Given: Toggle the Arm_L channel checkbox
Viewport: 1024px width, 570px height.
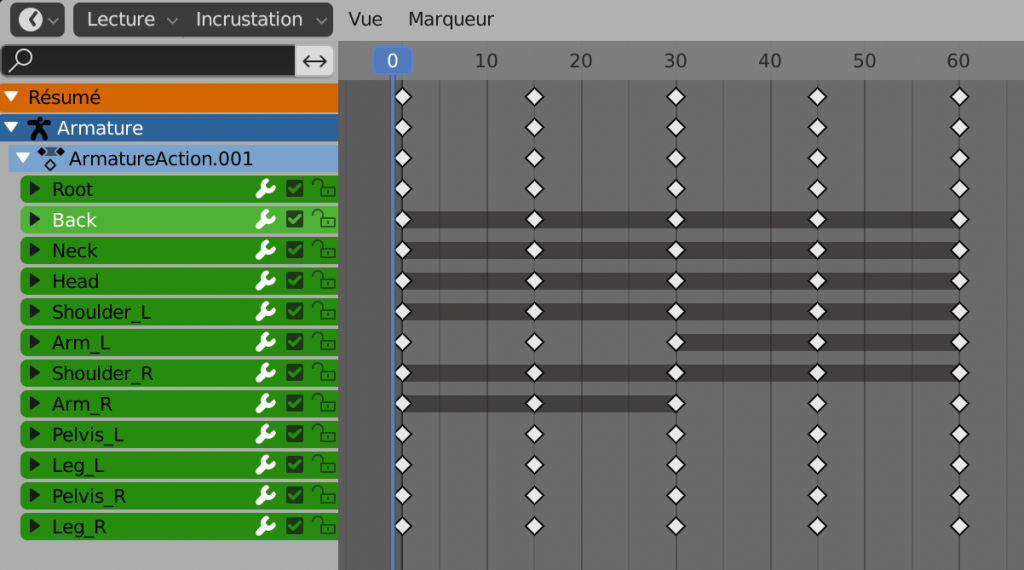Looking at the screenshot, I should click(294, 342).
